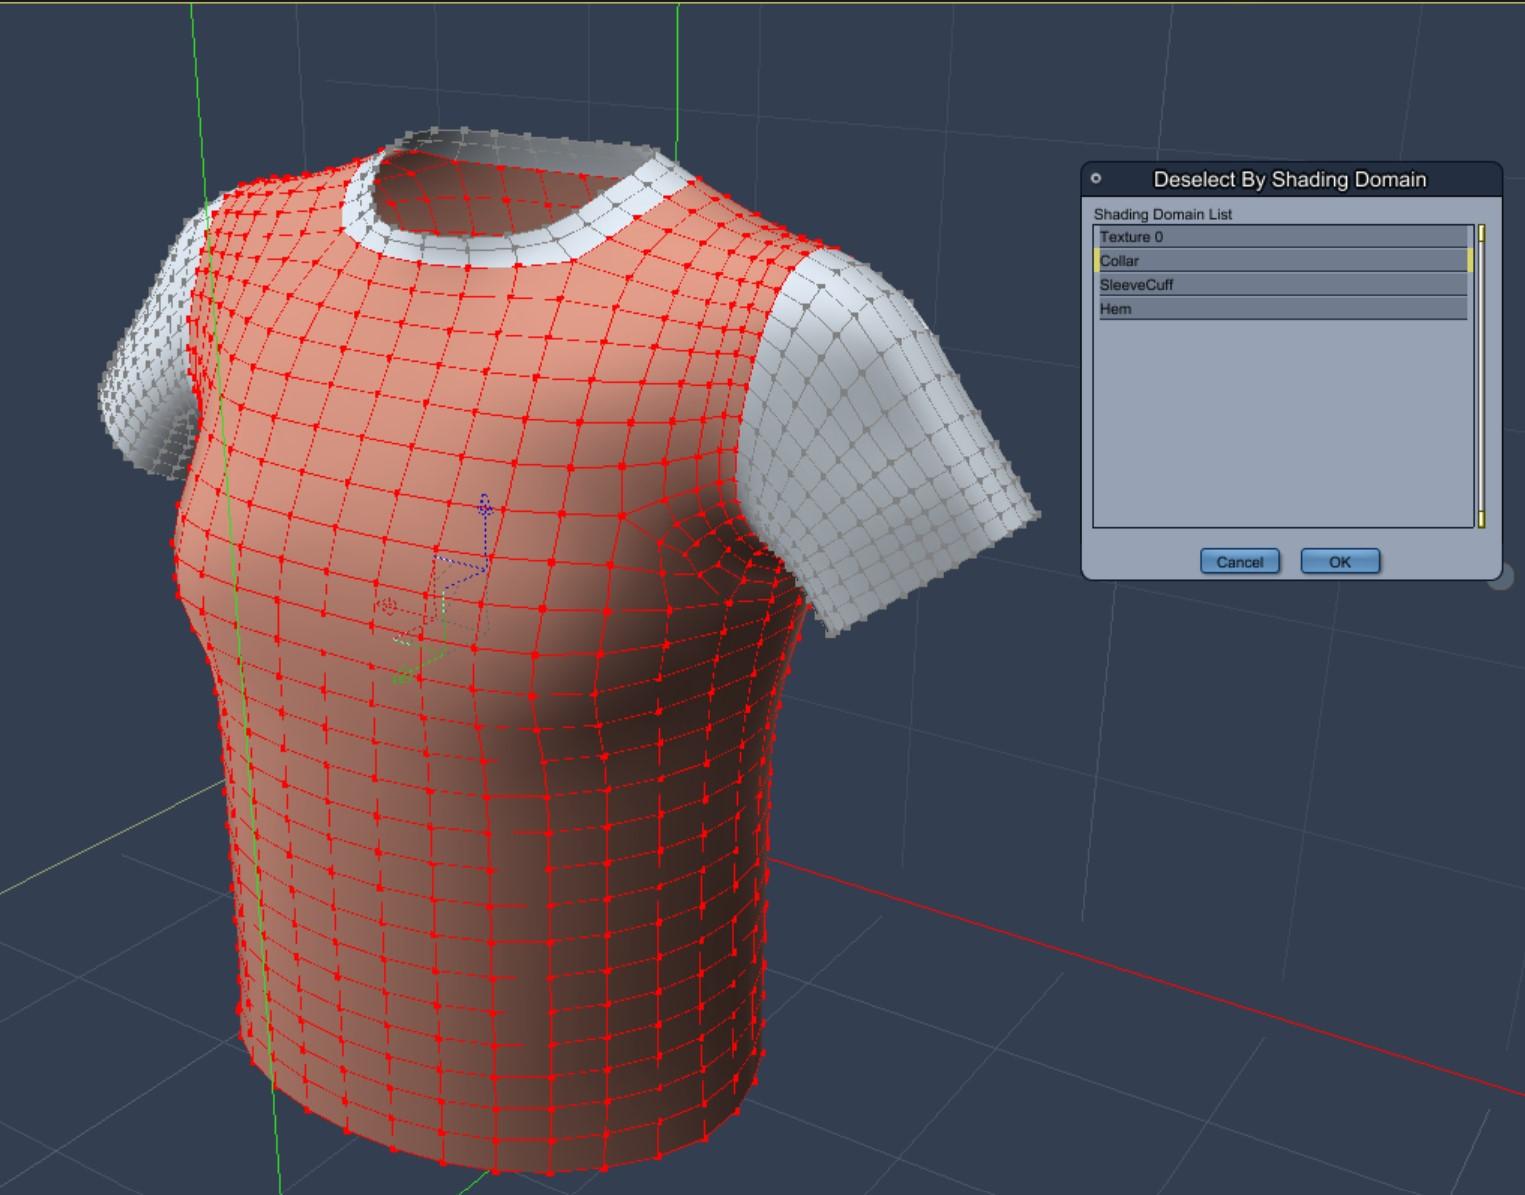Click the Deselect By Shading Domain title
Screen dimensions: 1525x1195
(x=1290, y=180)
